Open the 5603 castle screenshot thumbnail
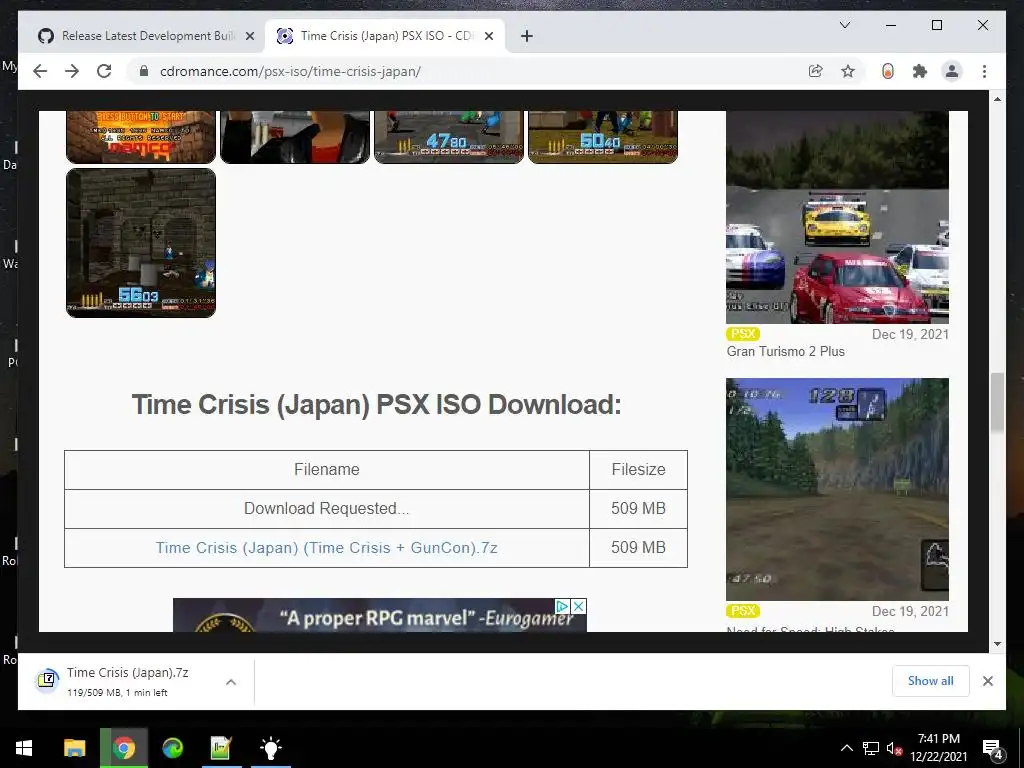The image size is (1024, 768). [x=140, y=243]
